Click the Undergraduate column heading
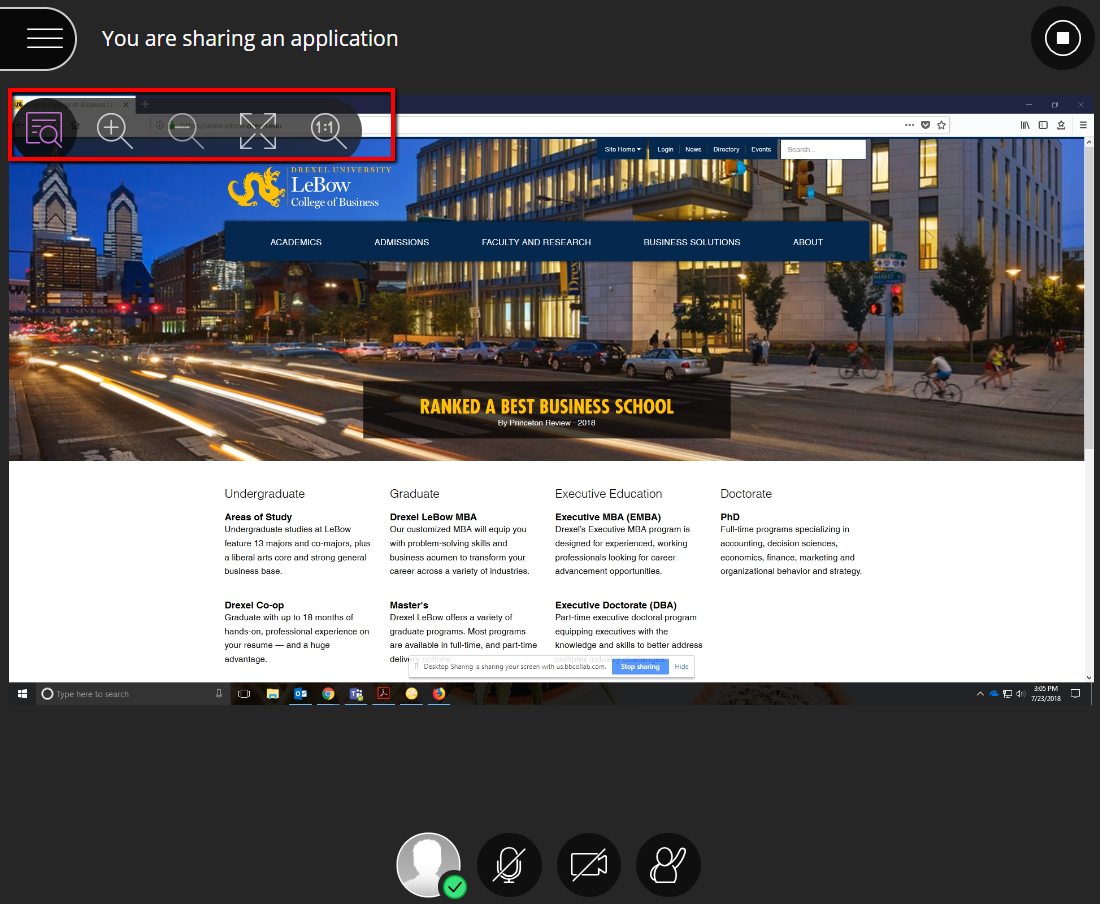This screenshot has width=1100, height=904. point(264,494)
